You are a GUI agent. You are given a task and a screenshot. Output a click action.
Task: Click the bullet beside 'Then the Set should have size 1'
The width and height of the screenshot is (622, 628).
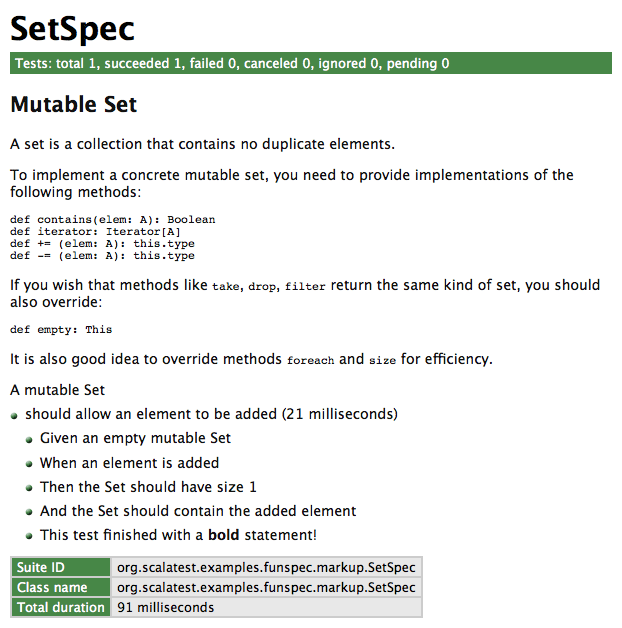(x=30, y=488)
